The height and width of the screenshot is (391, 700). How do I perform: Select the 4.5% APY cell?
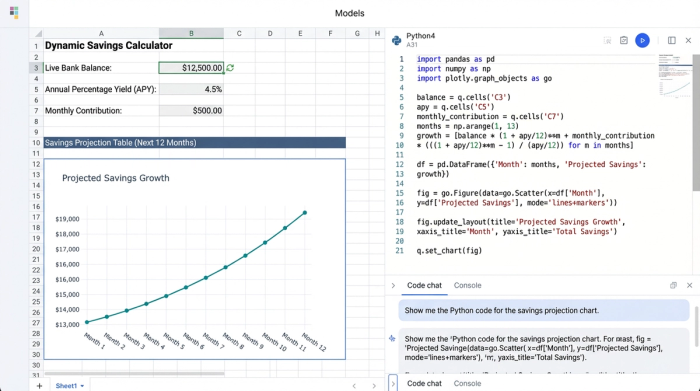[x=191, y=89]
